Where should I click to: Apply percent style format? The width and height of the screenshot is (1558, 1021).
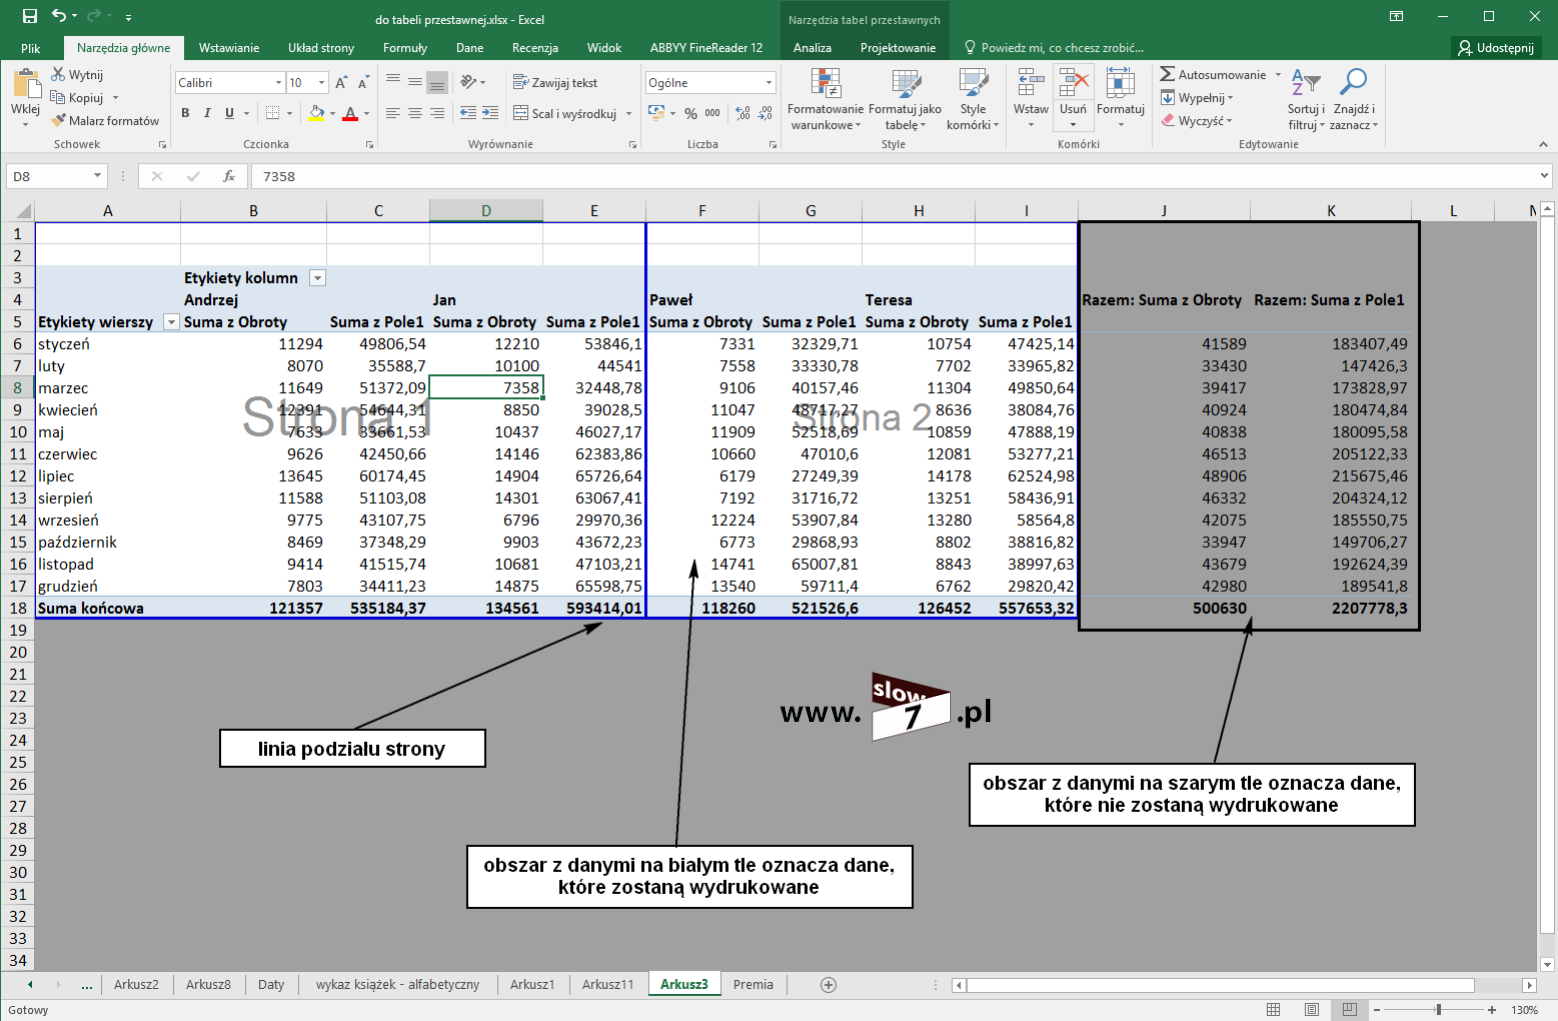coord(691,113)
